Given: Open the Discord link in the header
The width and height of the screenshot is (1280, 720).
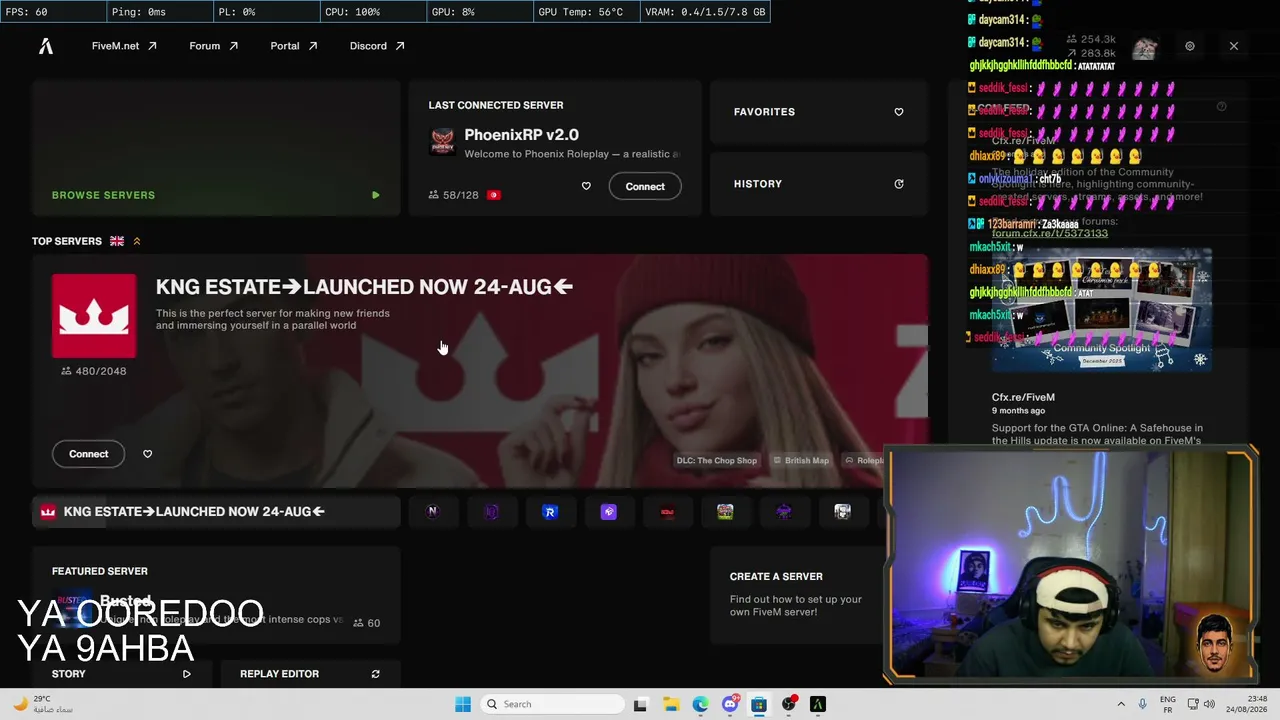Looking at the screenshot, I should (377, 46).
